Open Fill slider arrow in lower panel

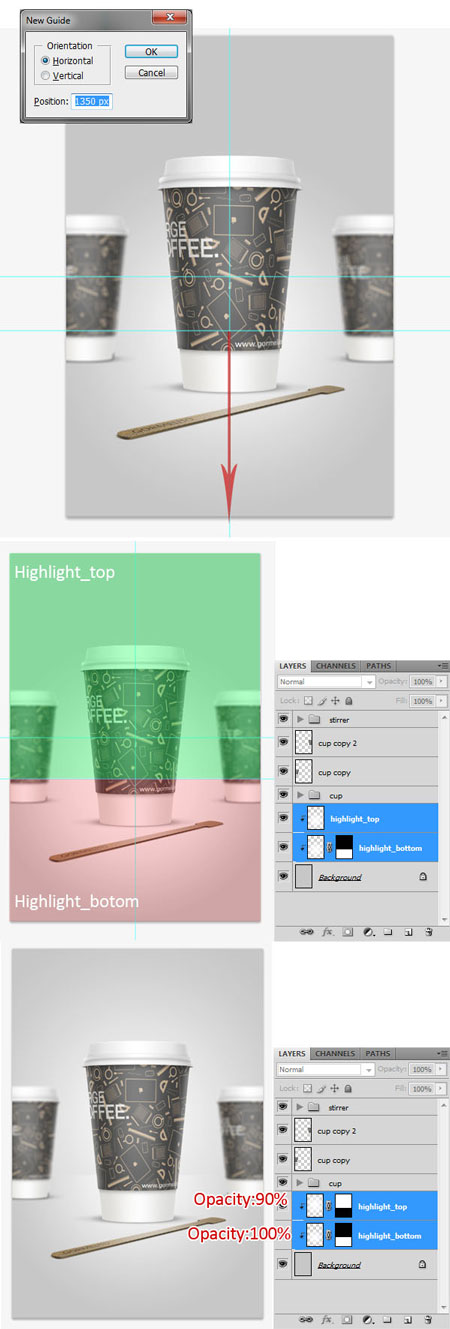click(x=441, y=1088)
